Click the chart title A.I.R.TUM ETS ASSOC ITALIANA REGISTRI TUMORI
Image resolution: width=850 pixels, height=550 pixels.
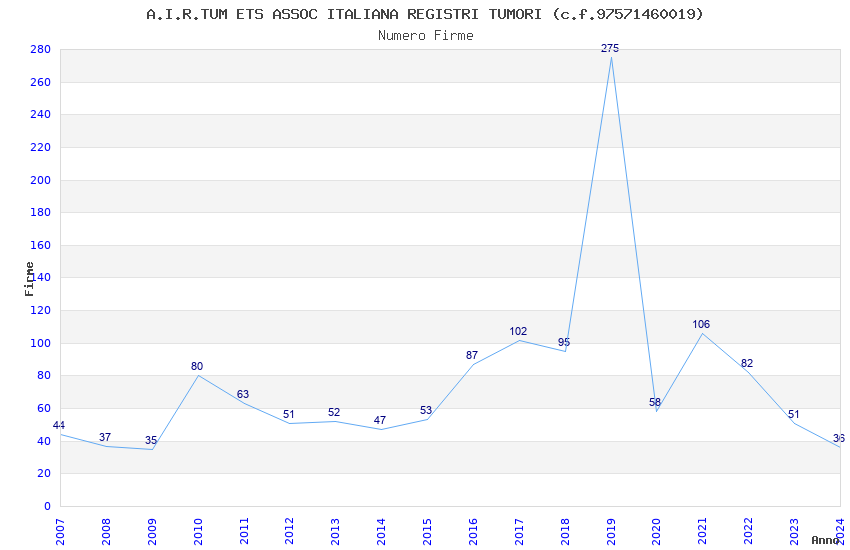424,14
